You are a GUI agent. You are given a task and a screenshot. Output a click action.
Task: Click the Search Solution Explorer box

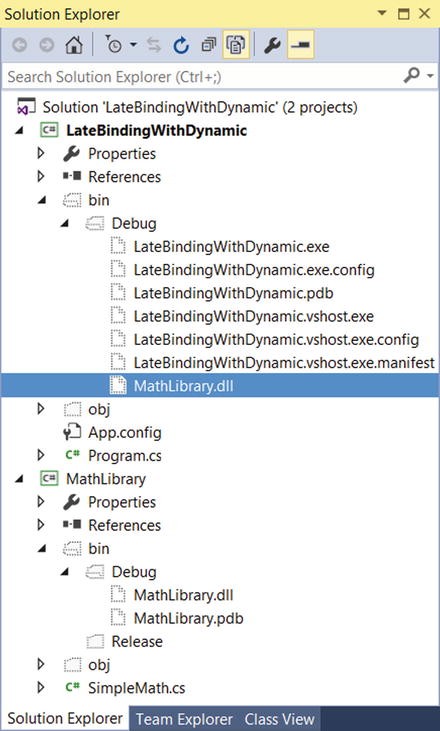[x=203, y=76]
